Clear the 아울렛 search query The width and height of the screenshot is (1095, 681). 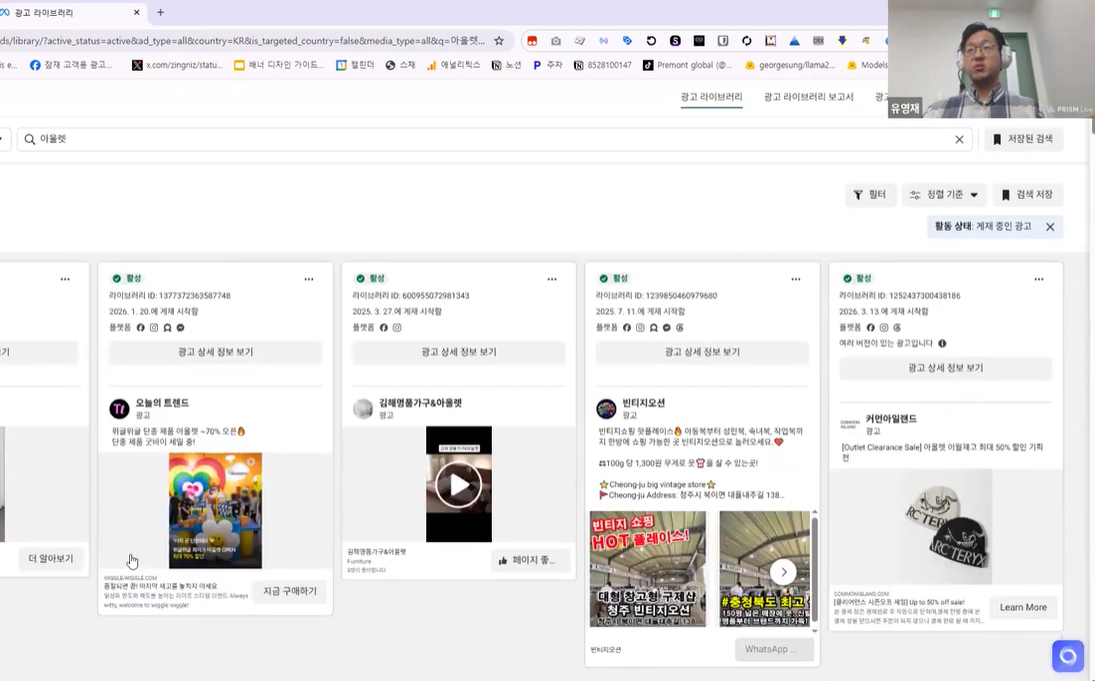[959, 140]
